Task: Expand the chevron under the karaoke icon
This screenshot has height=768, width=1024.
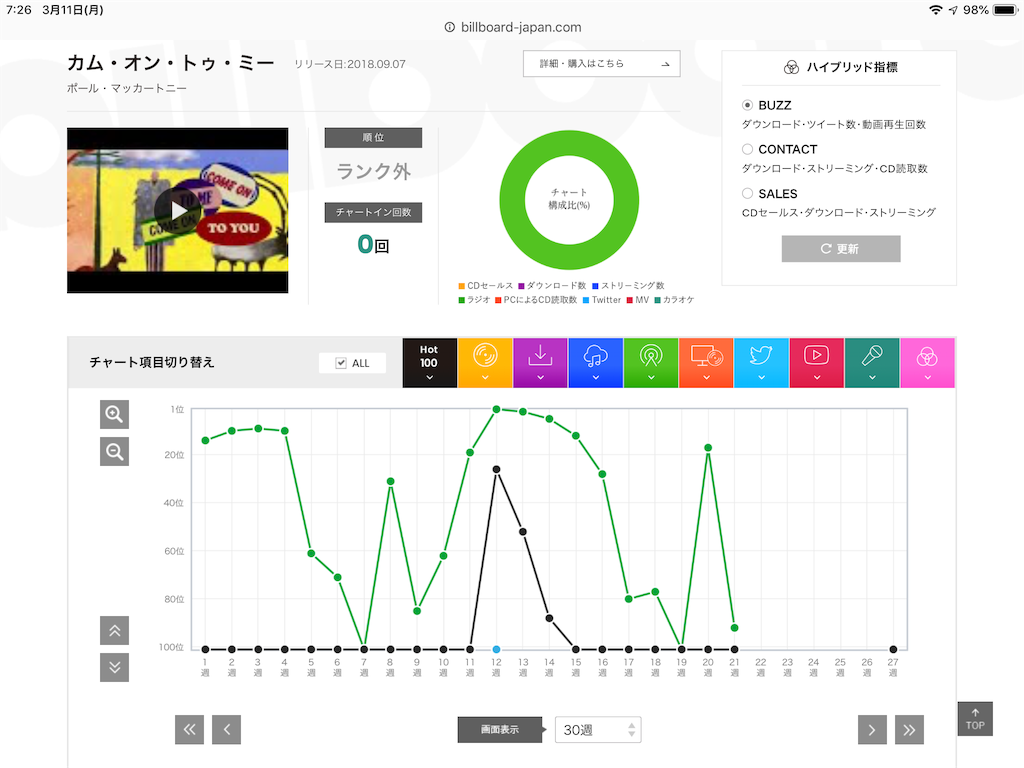Action: coord(872,377)
